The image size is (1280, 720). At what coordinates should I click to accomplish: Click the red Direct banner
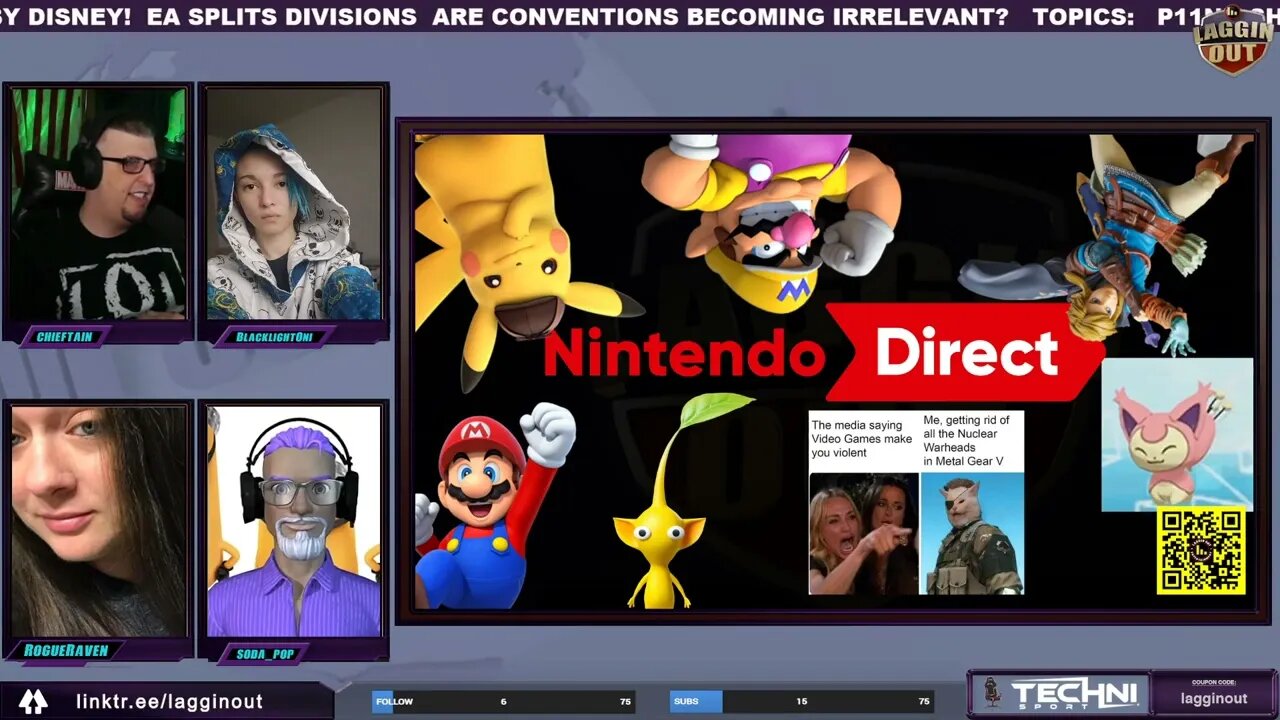click(965, 352)
